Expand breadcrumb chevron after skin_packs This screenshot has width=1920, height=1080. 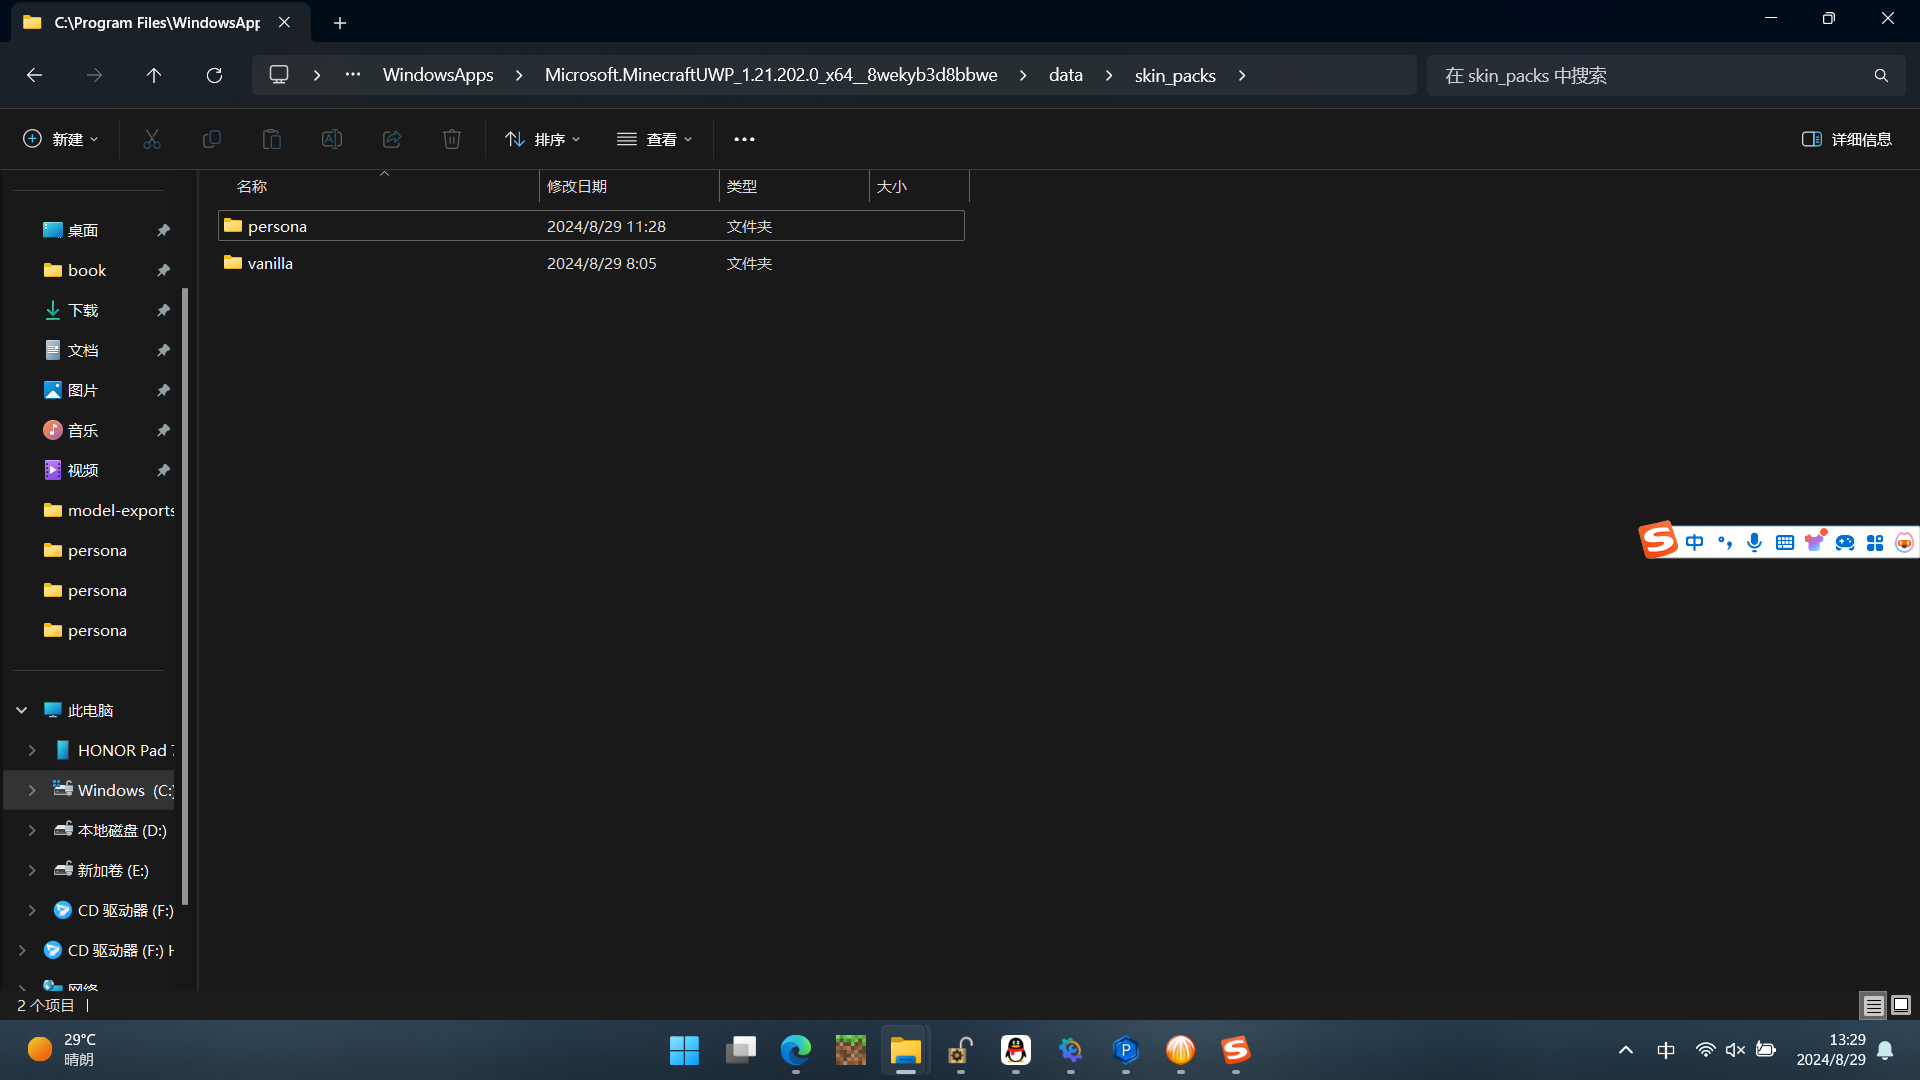pos(1242,75)
